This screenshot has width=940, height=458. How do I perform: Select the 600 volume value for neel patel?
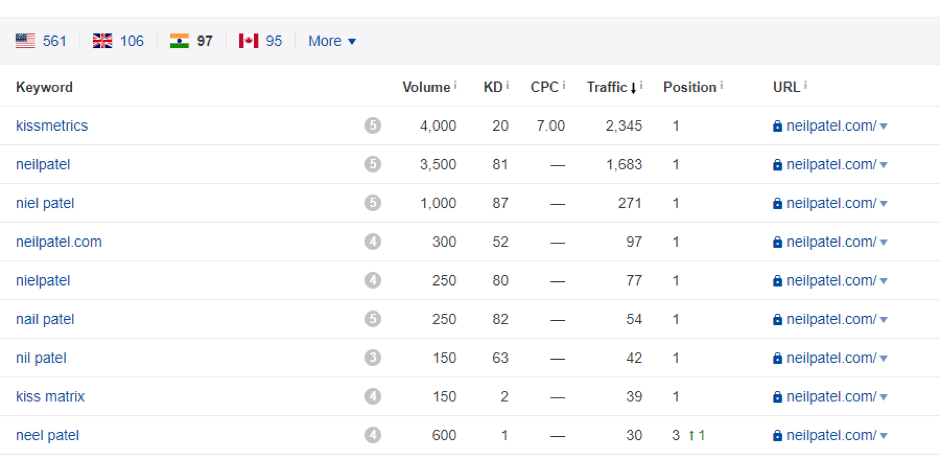[x=444, y=435]
